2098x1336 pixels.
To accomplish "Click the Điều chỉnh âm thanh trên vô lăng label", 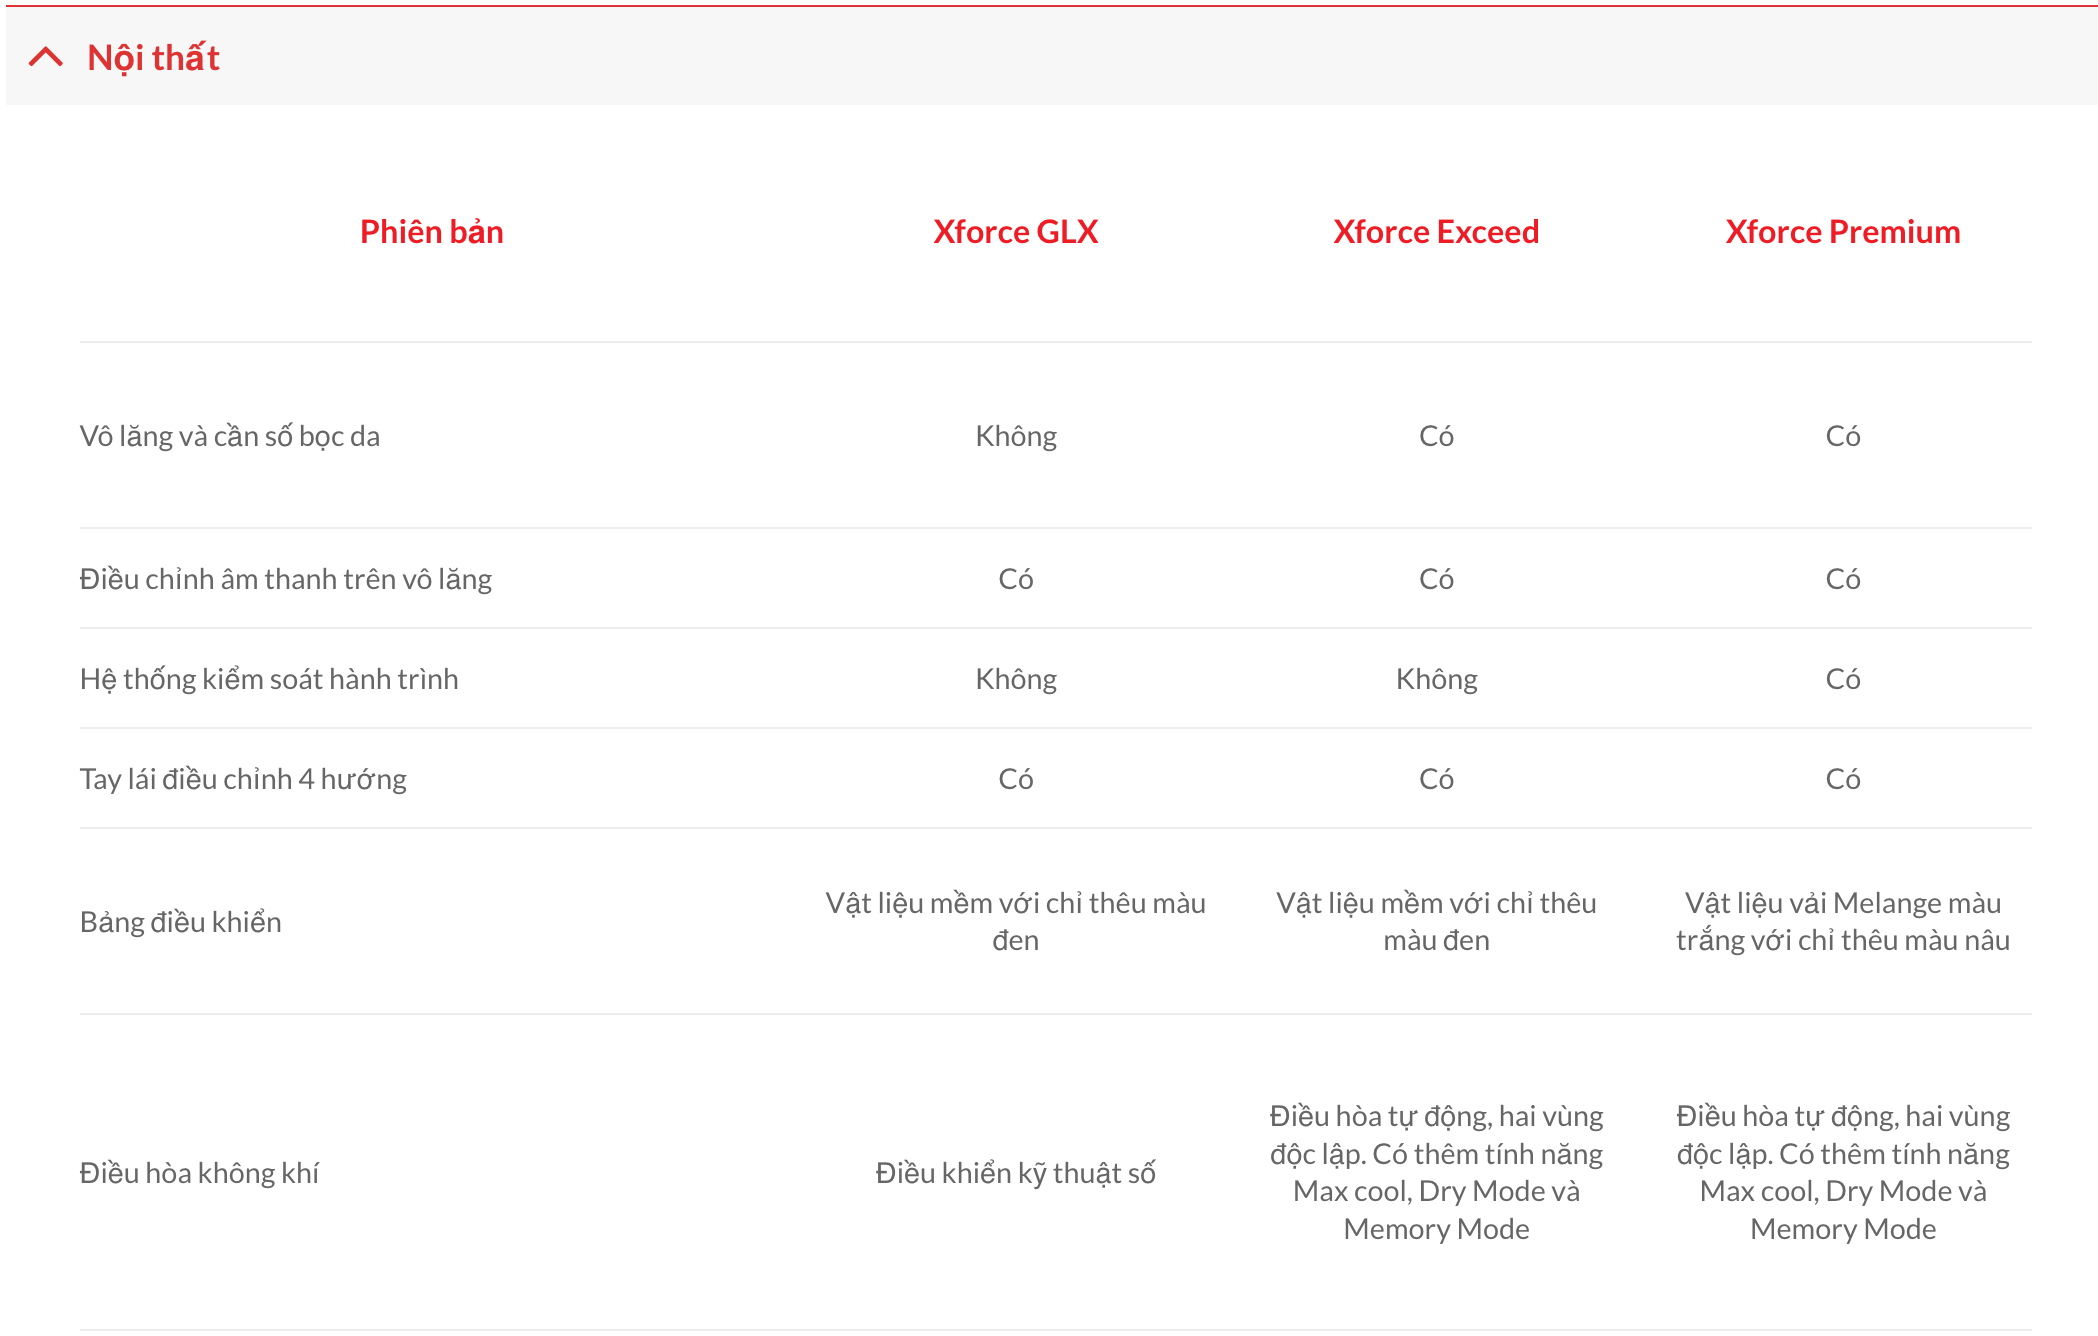I will (x=286, y=579).
